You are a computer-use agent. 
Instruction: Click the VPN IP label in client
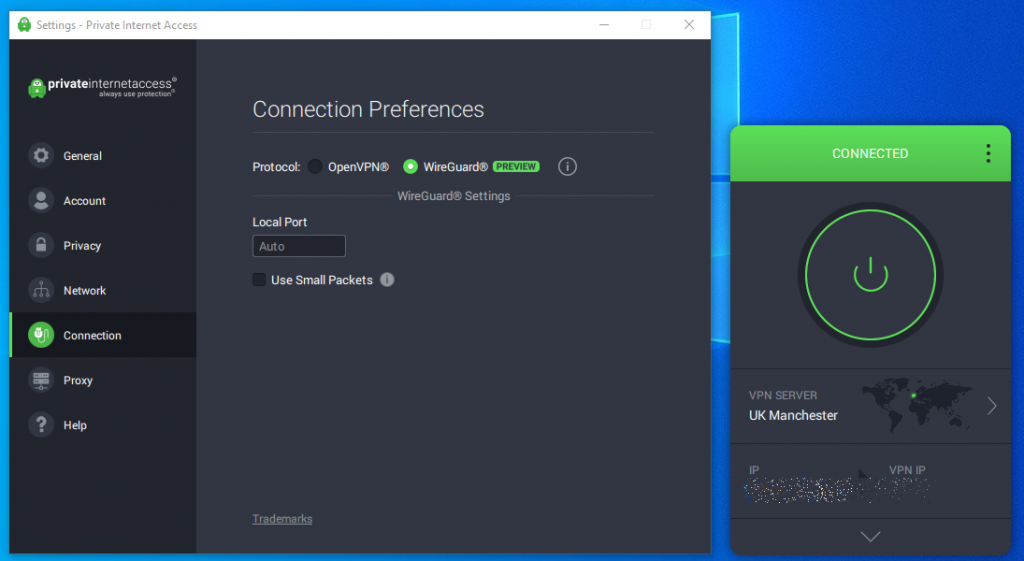907,470
